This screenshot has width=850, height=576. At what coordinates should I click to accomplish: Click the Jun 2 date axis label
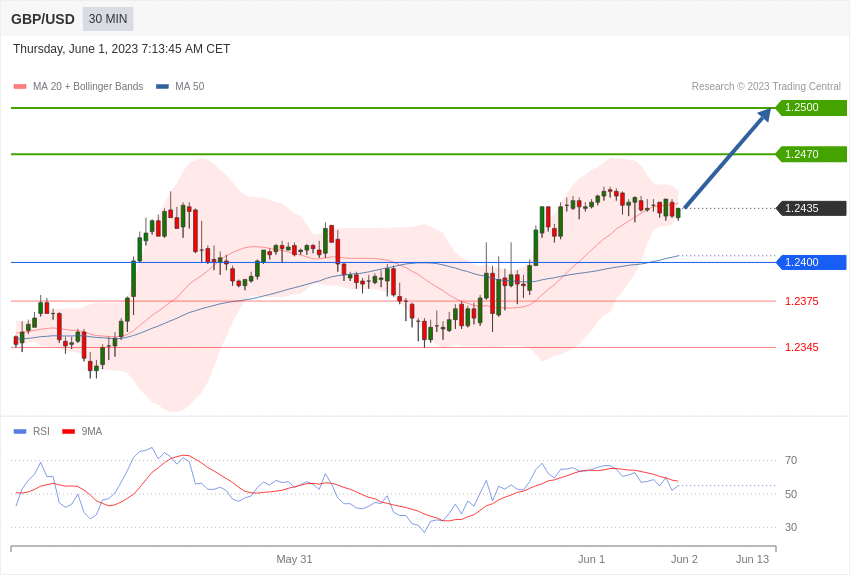(x=684, y=560)
